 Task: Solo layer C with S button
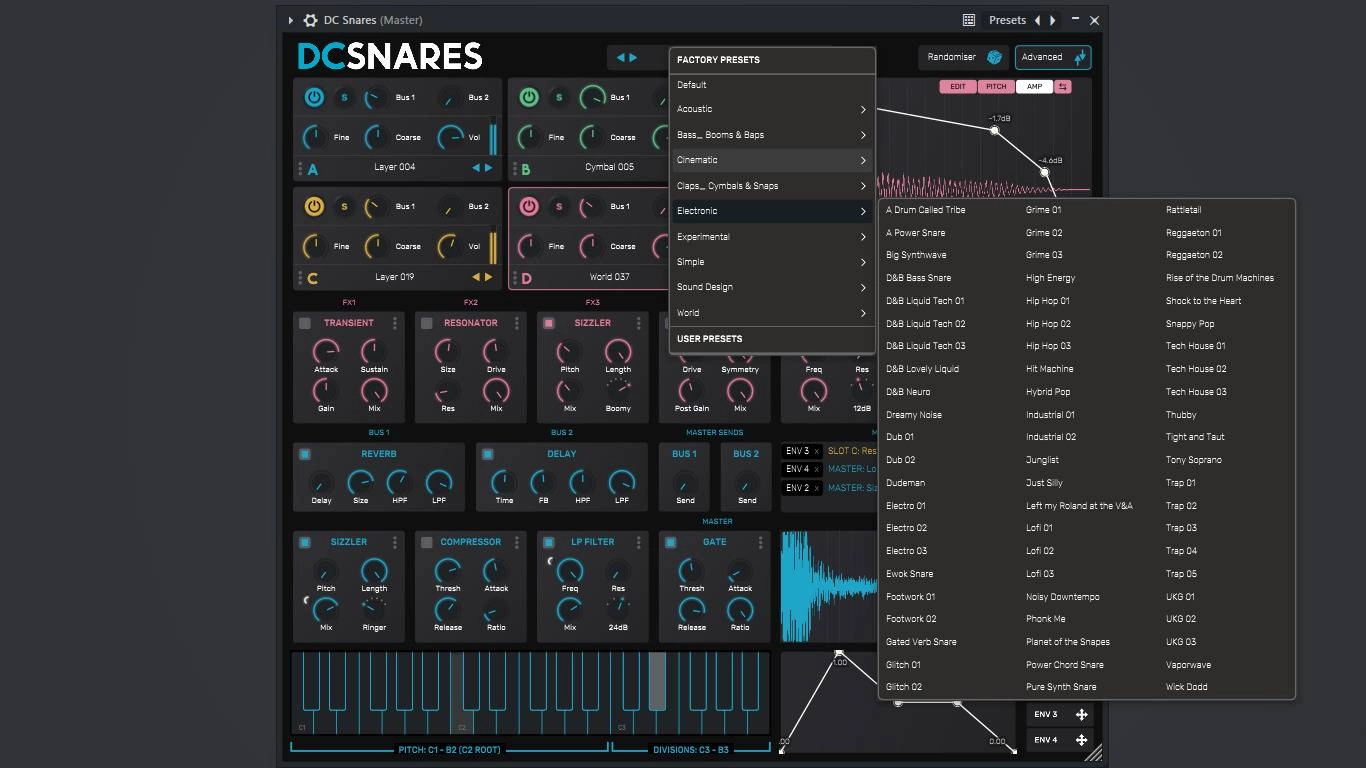pyautogui.click(x=344, y=206)
